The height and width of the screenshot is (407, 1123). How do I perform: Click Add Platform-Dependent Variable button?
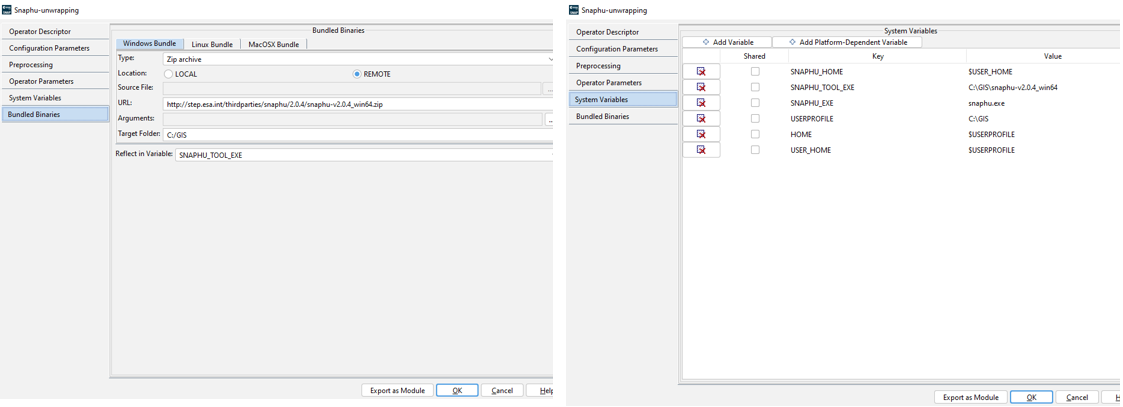tap(847, 42)
